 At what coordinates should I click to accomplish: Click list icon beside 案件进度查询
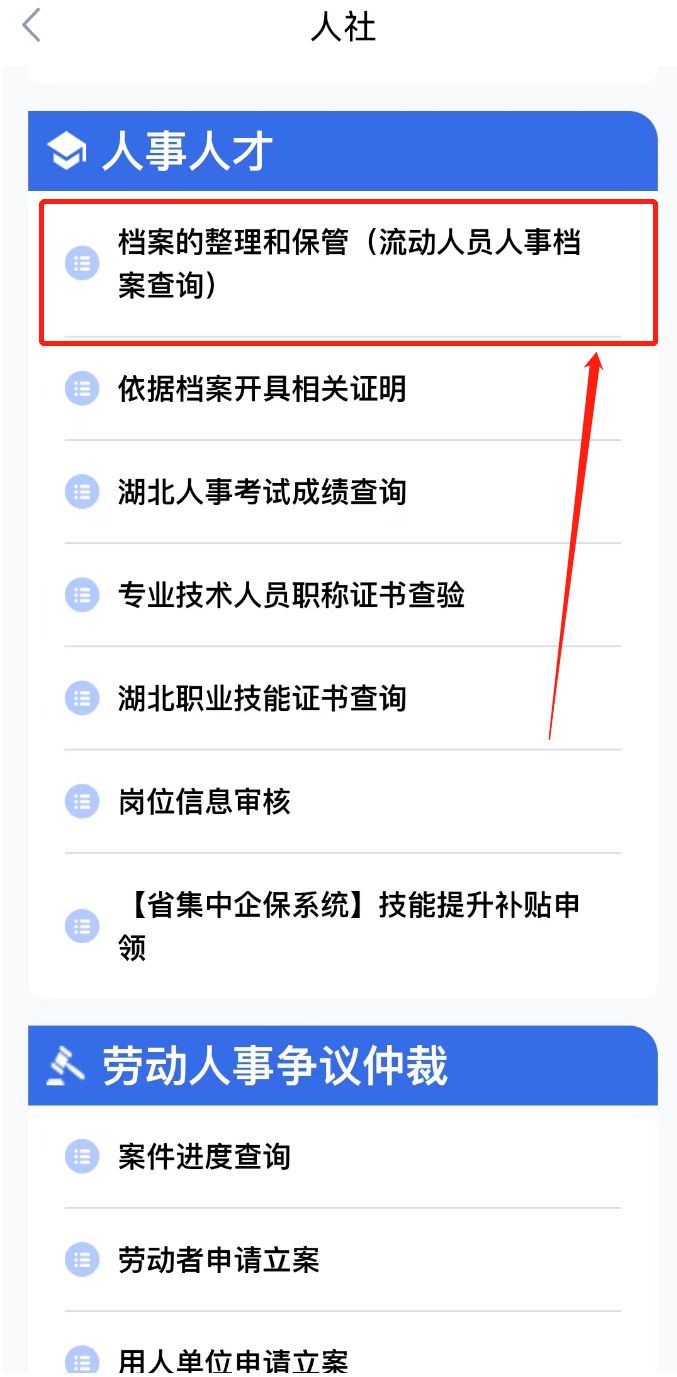click(x=82, y=1157)
